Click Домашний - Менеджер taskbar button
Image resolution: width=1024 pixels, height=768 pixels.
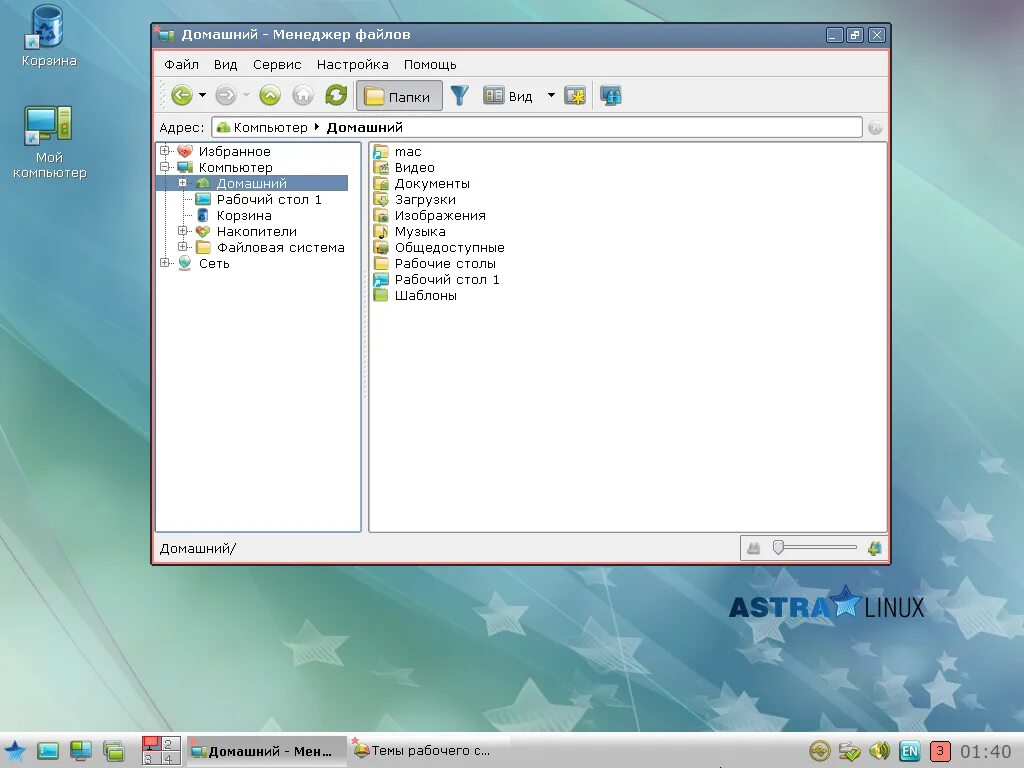267,751
